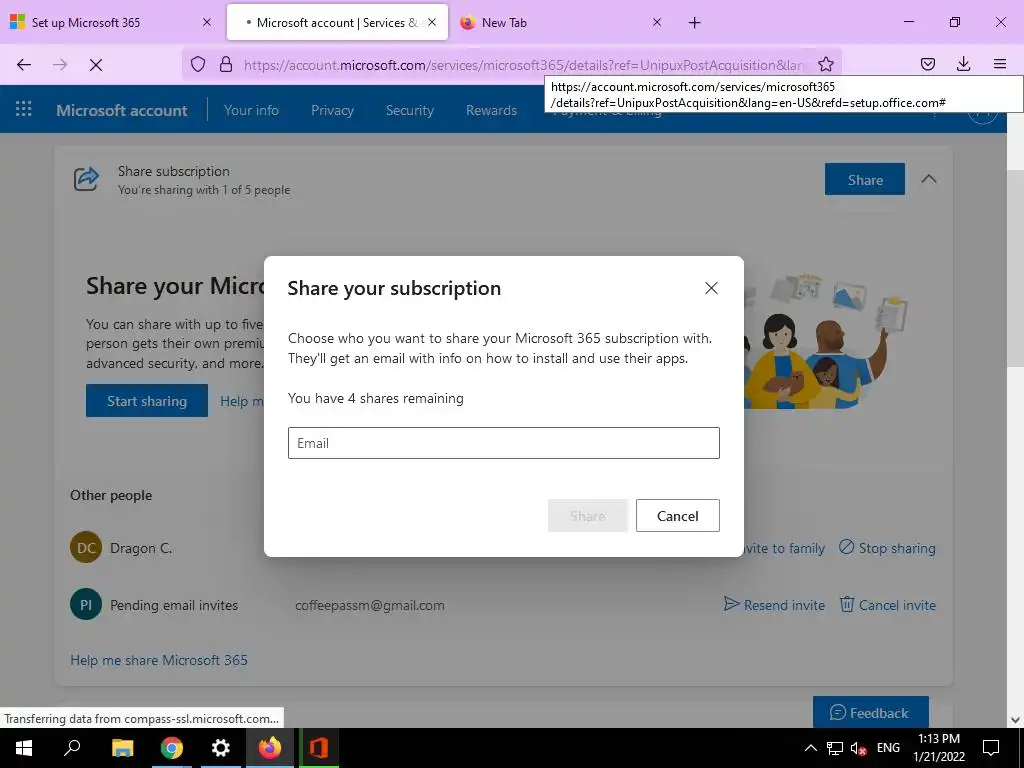Screen dimensions: 1024x768
Task: Open the Office app from the taskbar
Action: pyautogui.click(x=319, y=748)
